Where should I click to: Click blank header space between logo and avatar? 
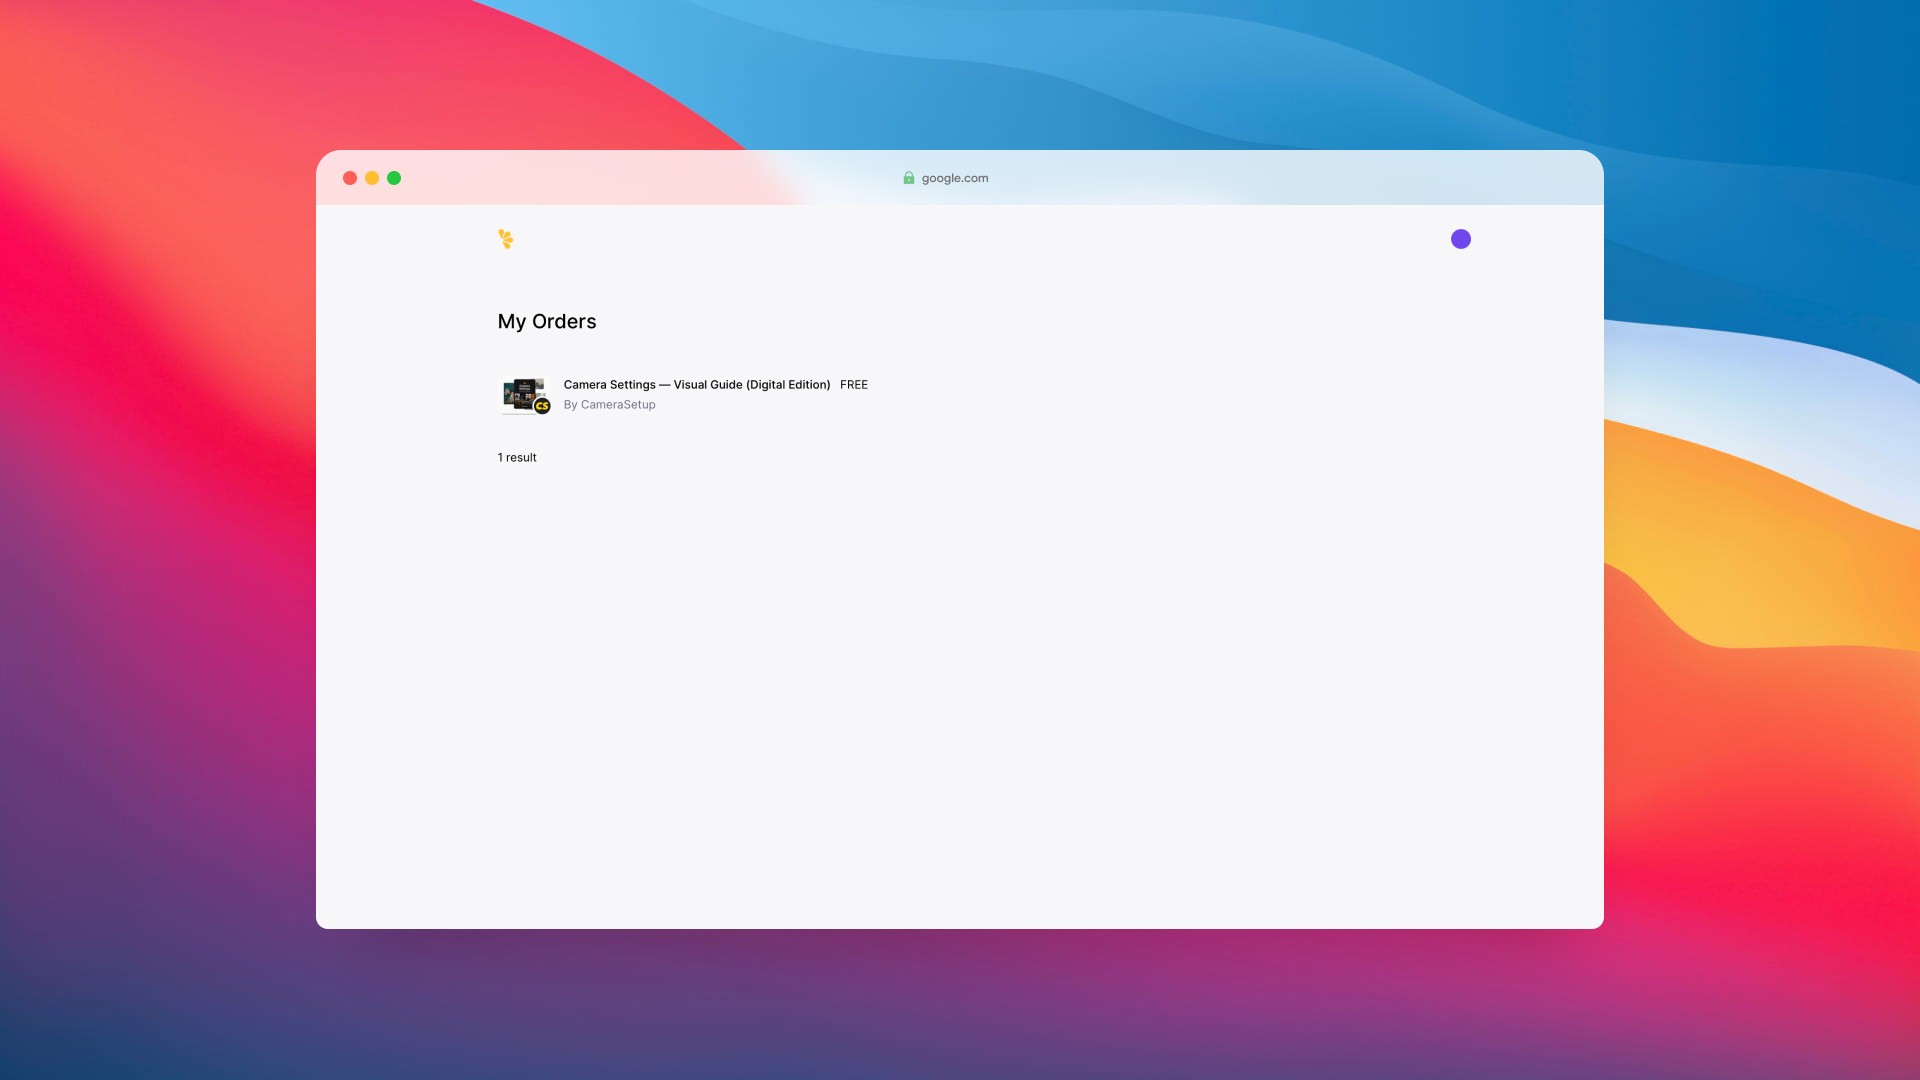coord(980,239)
